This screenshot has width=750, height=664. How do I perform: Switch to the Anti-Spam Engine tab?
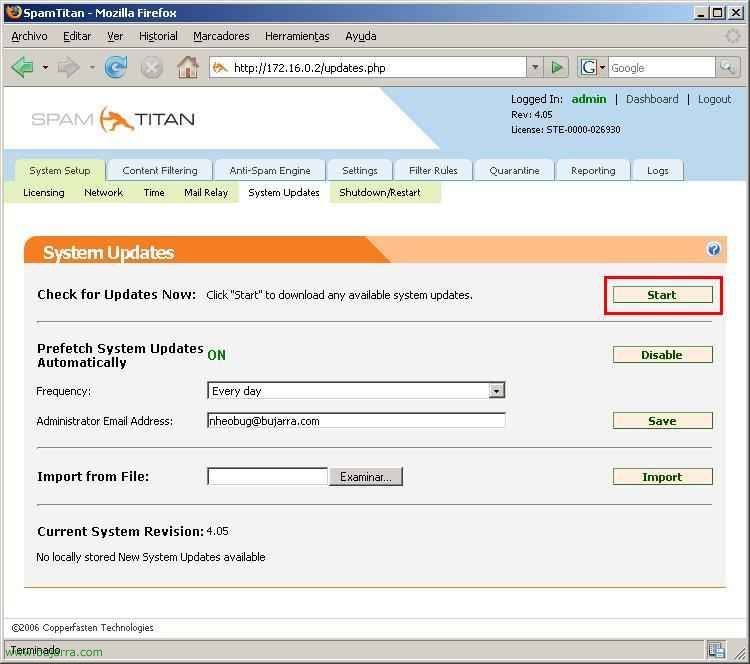coord(270,170)
